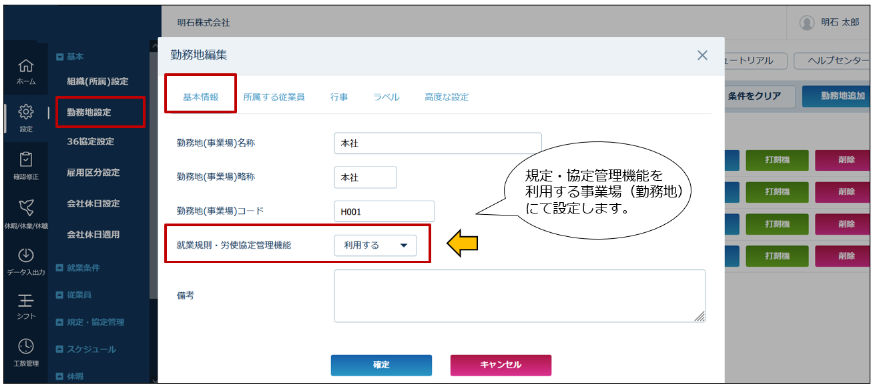Switch to the ラベル tab
Viewport: 878px width, 389px height.
(386, 97)
